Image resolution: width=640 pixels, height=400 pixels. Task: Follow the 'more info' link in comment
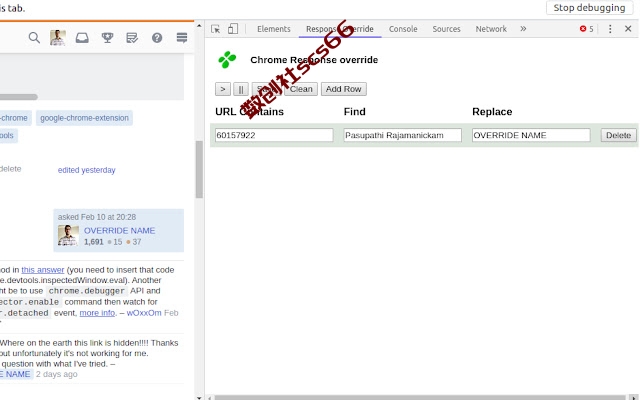97,313
